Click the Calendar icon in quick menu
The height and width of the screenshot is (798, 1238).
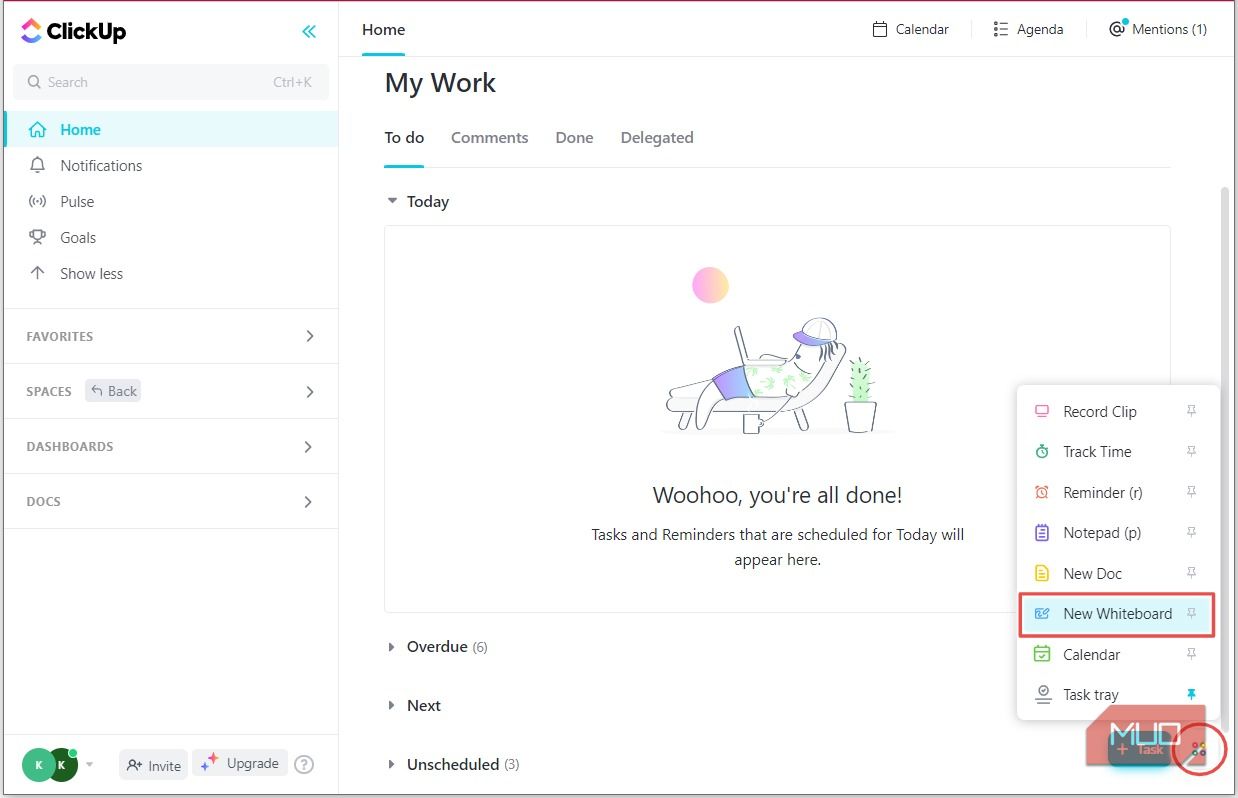tap(1042, 654)
